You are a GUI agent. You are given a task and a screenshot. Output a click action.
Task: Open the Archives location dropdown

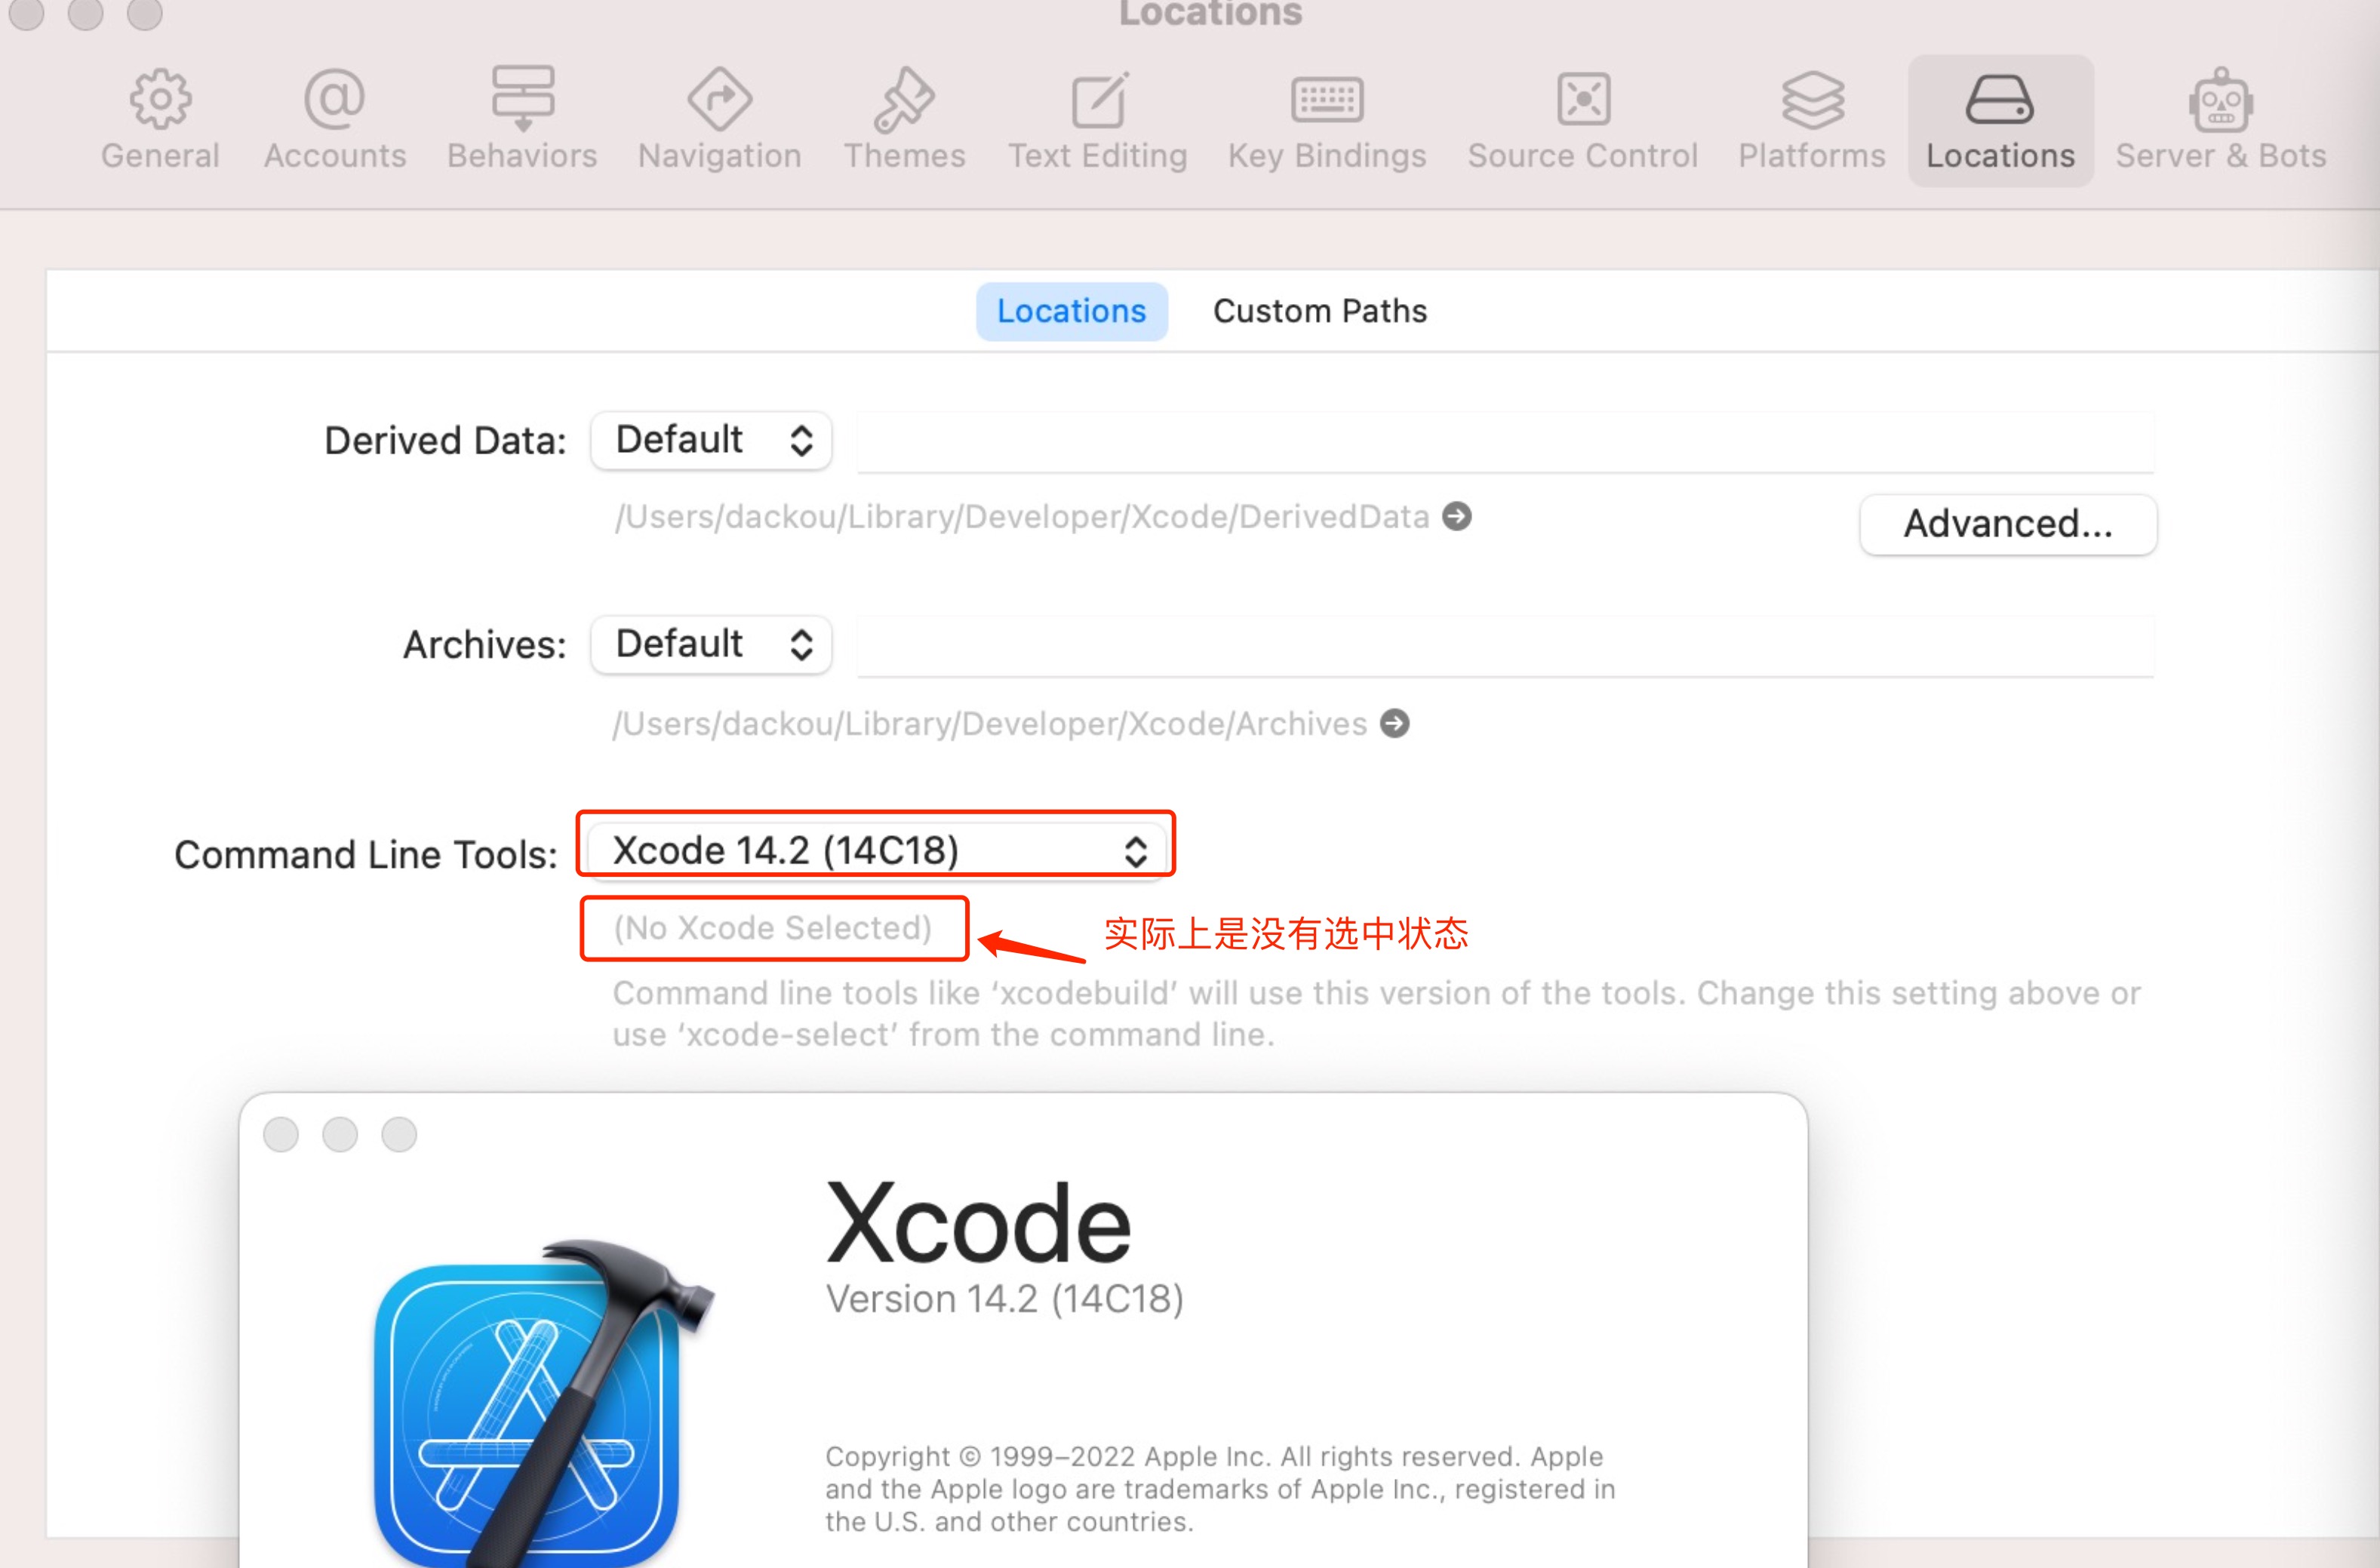711,644
